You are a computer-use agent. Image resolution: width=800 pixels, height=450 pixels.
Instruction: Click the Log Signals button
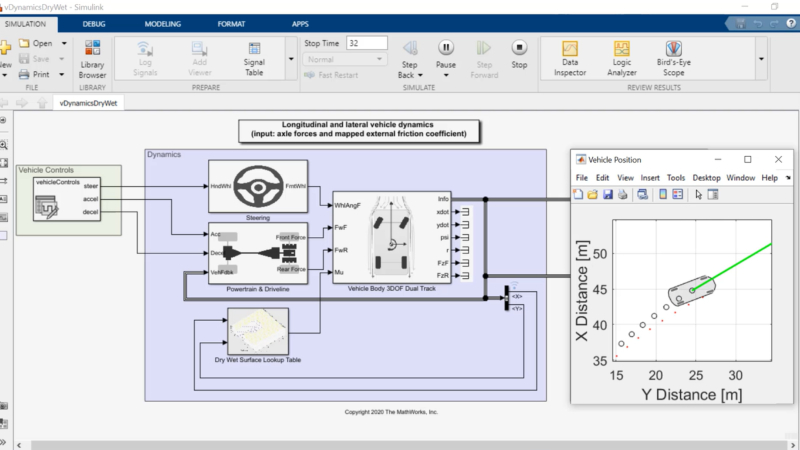(x=145, y=59)
